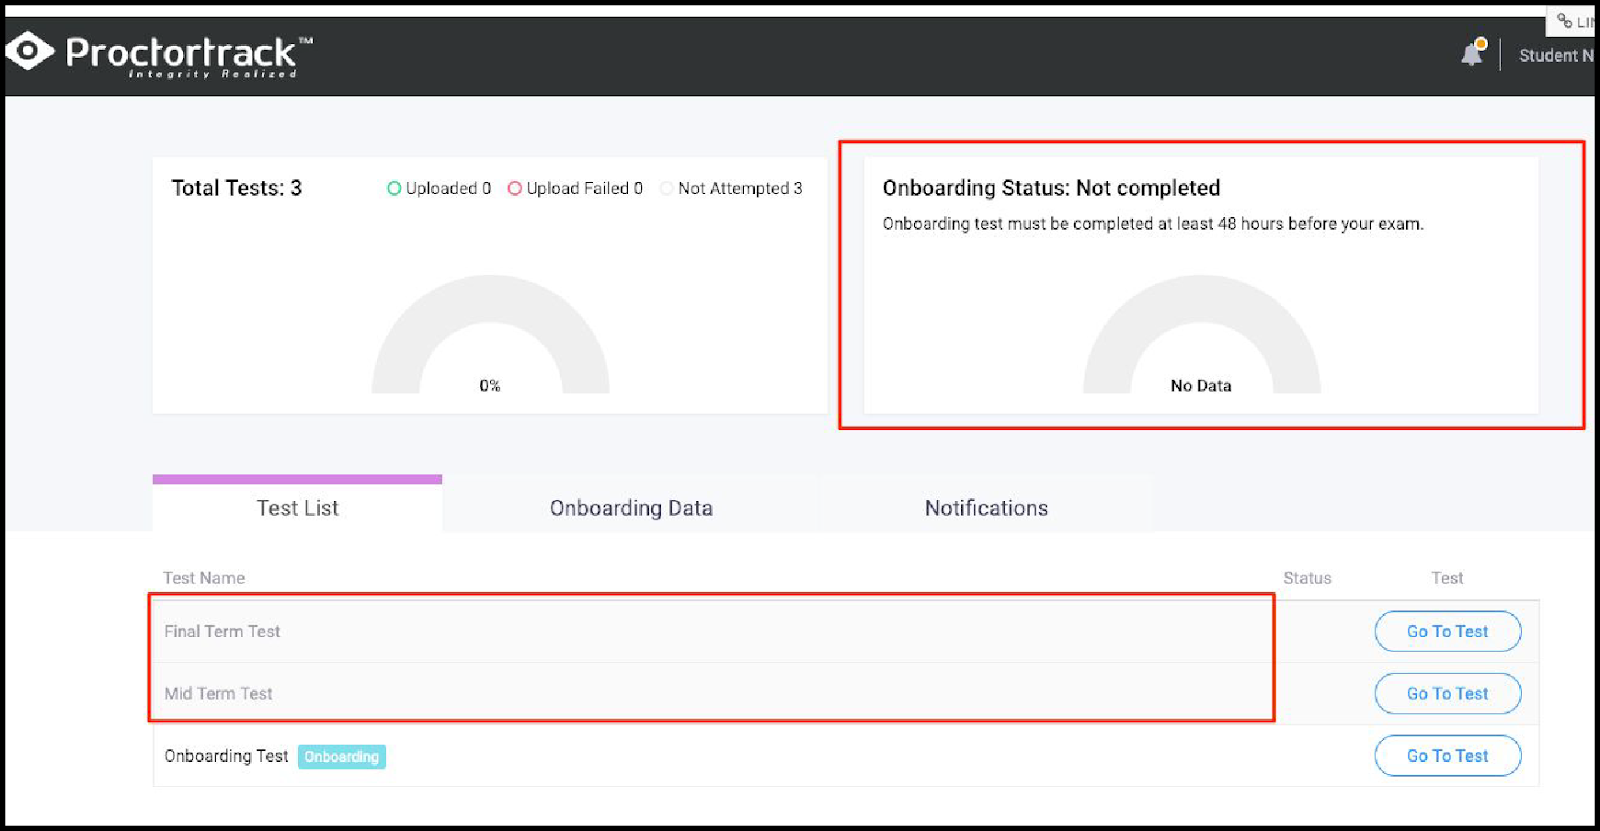Image resolution: width=1600 pixels, height=831 pixels.
Task: Click the Onboarding Test row name
Action: pos(226,756)
